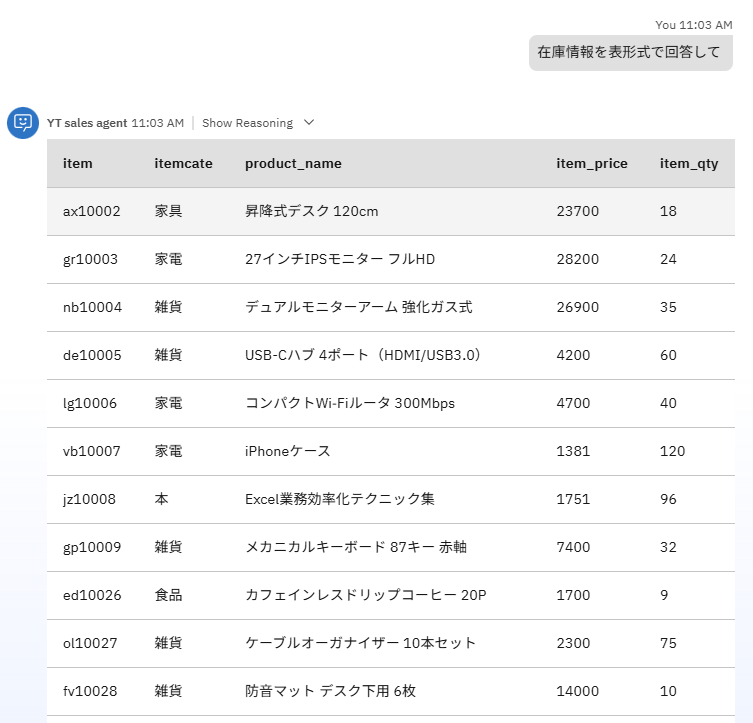Click the price 14000 for 防音マット
The image size is (753, 723).
click(577, 692)
